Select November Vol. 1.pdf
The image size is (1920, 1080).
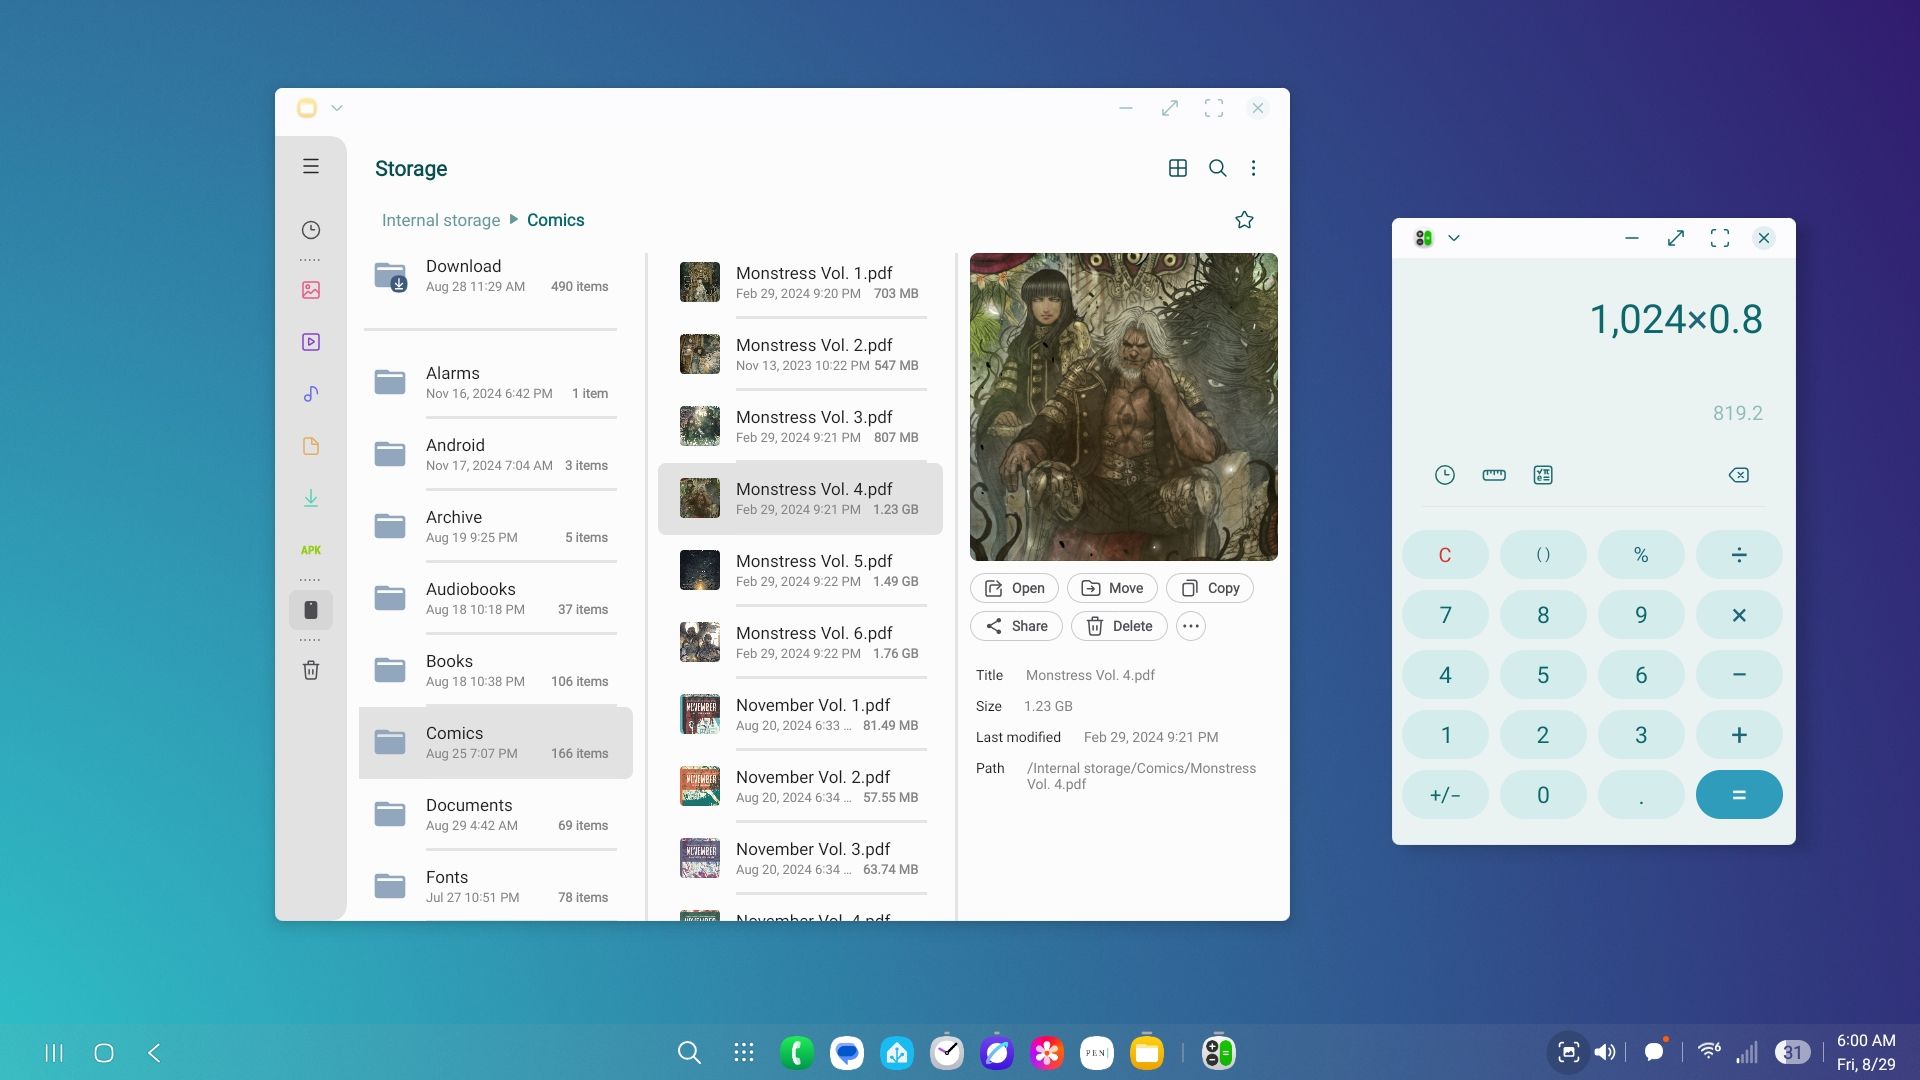pyautogui.click(x=800, y=714)
